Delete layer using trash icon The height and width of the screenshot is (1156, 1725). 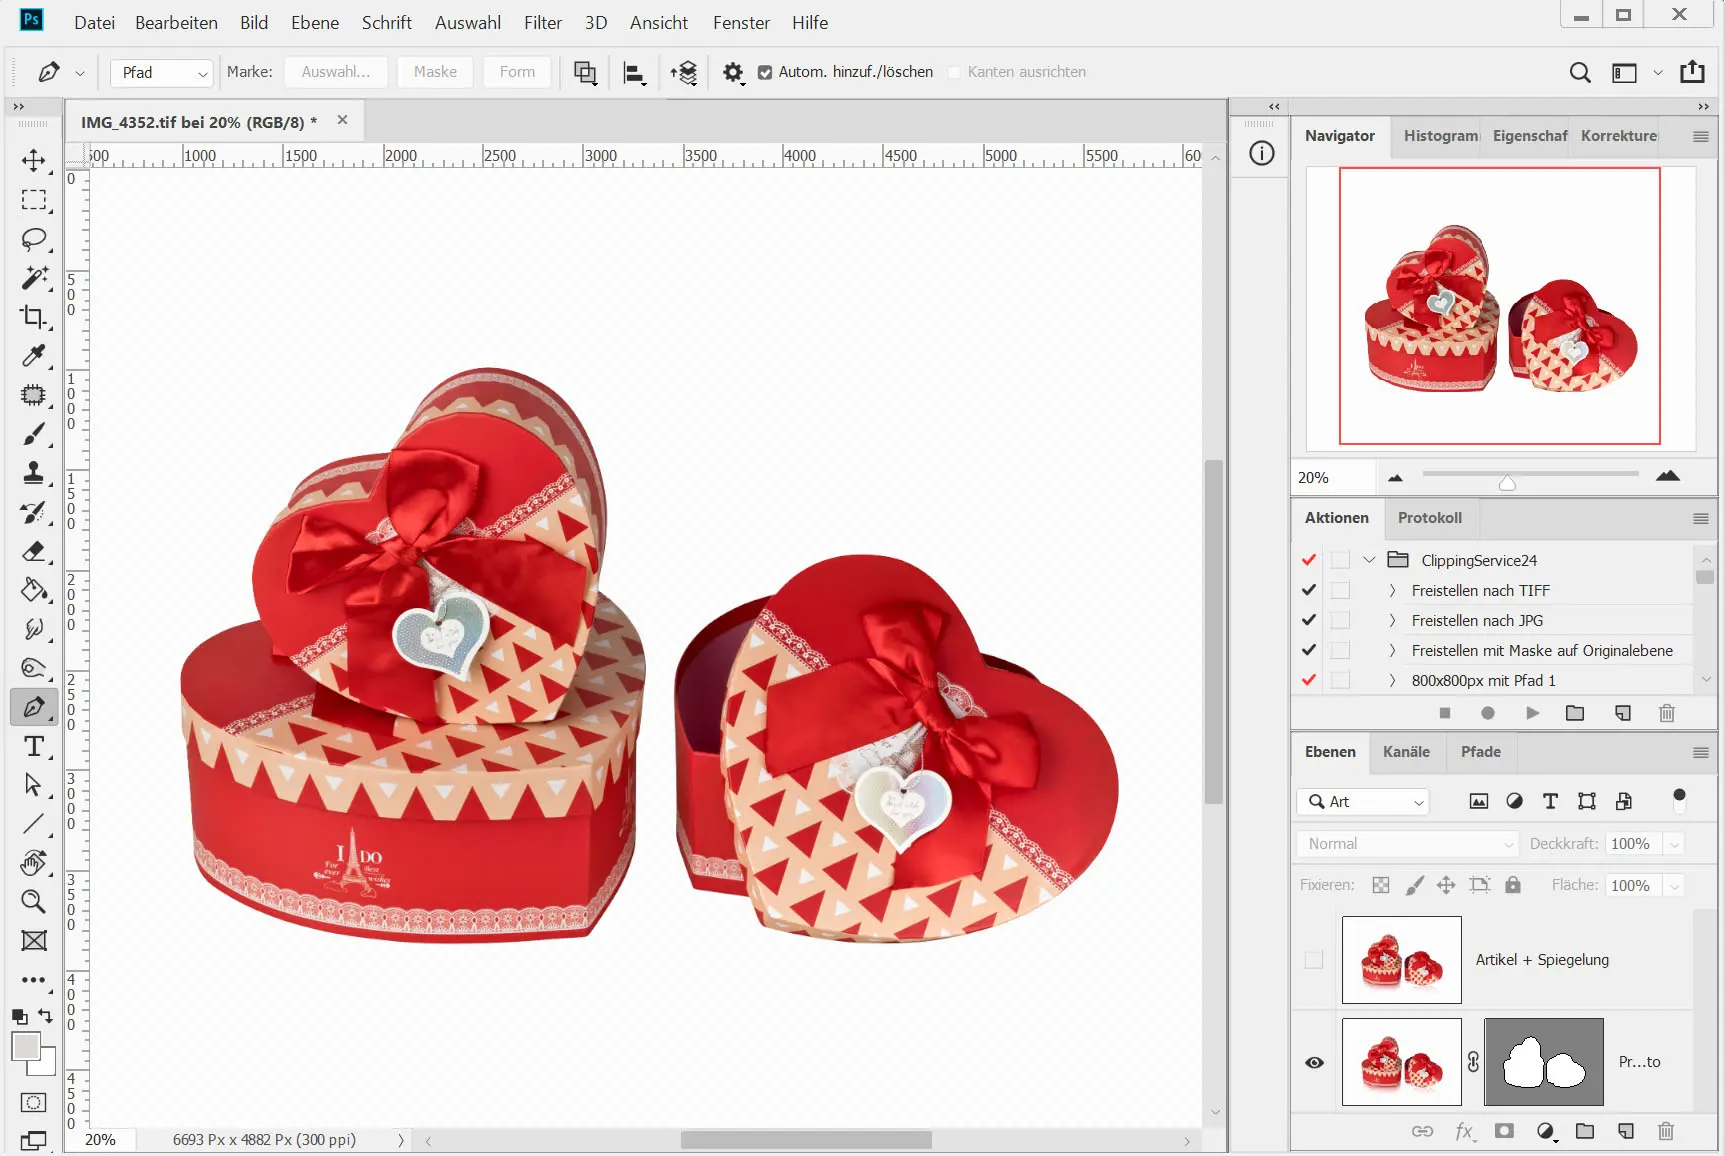(1665, 1131)
